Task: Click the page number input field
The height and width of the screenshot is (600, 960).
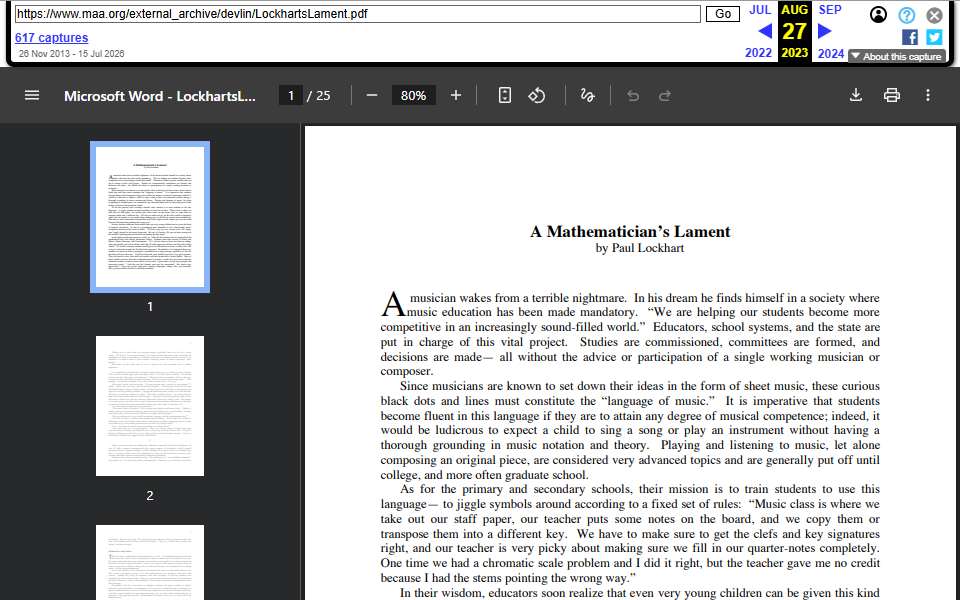Action: (x=291, y=96)
